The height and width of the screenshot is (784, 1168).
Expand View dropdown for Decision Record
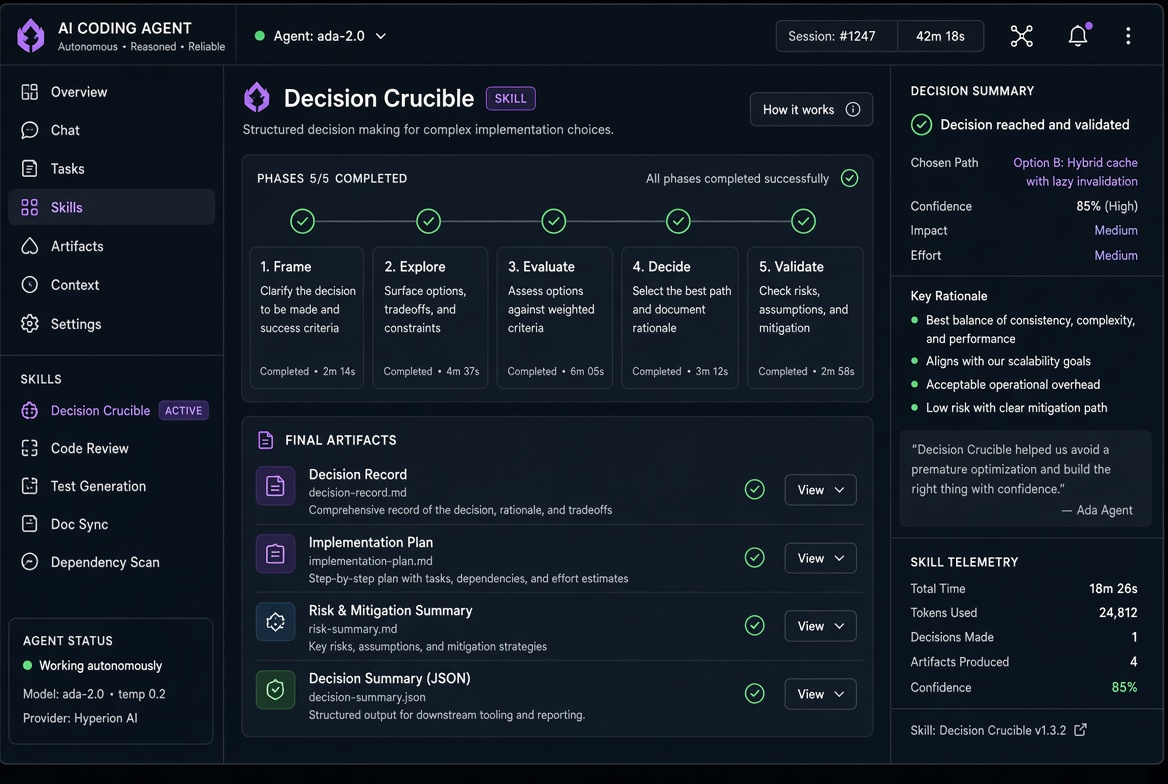[x=820, y=490]
